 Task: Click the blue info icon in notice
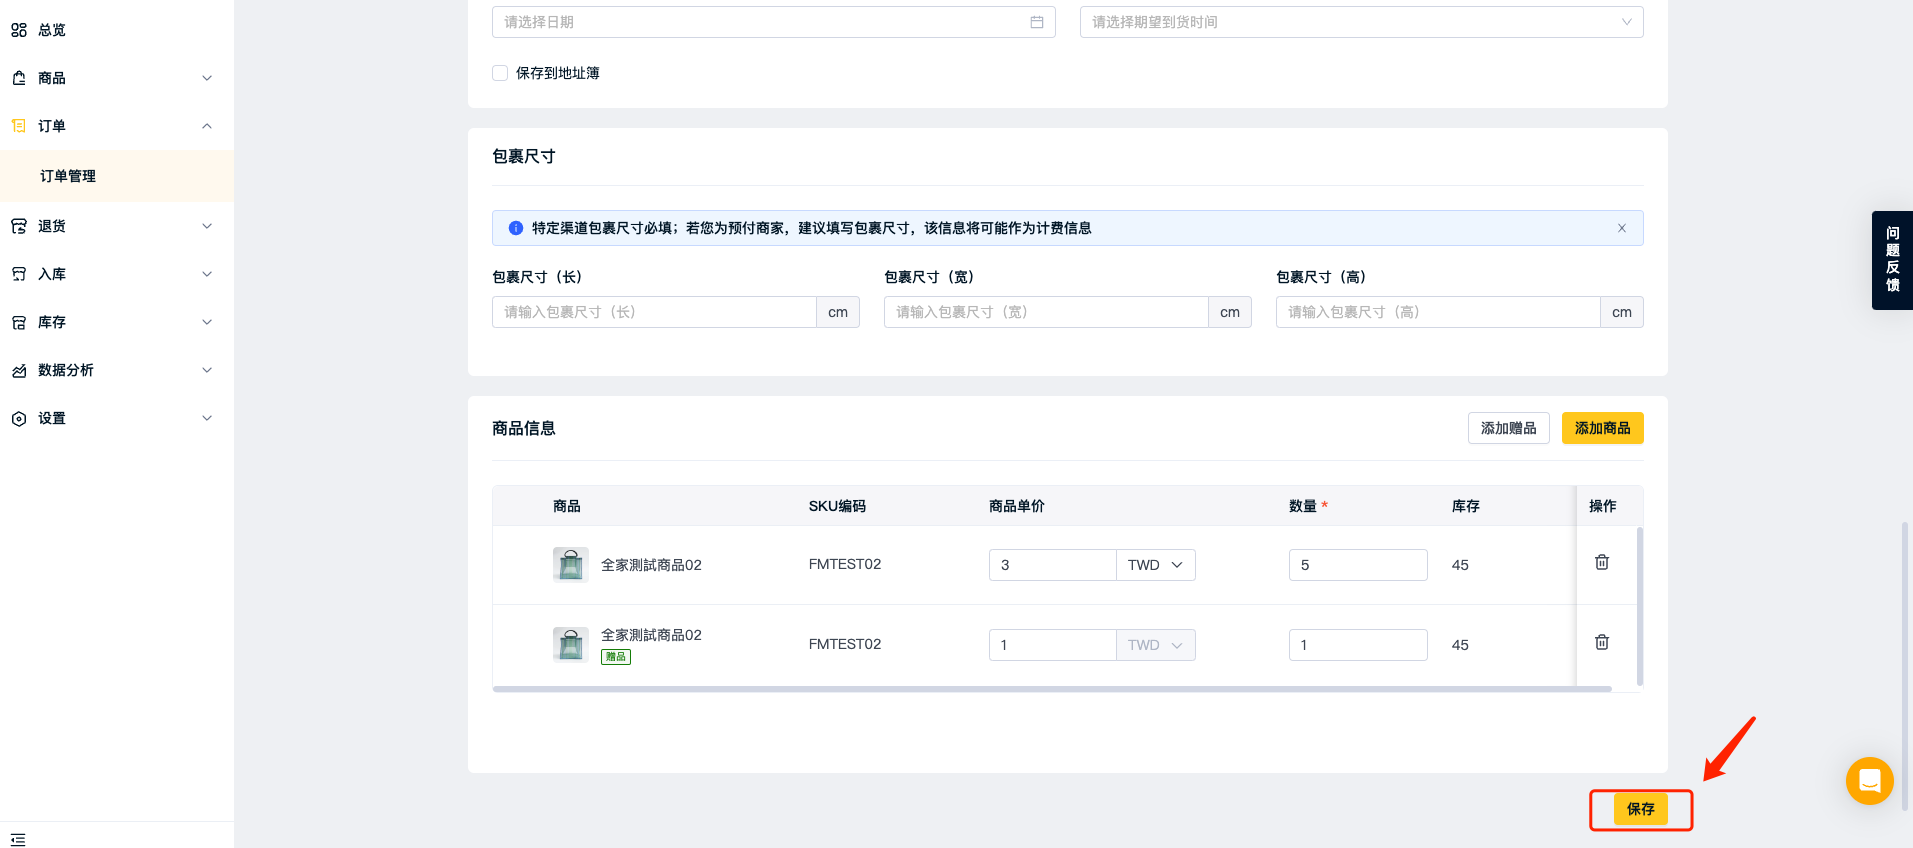tap(516, 228)
